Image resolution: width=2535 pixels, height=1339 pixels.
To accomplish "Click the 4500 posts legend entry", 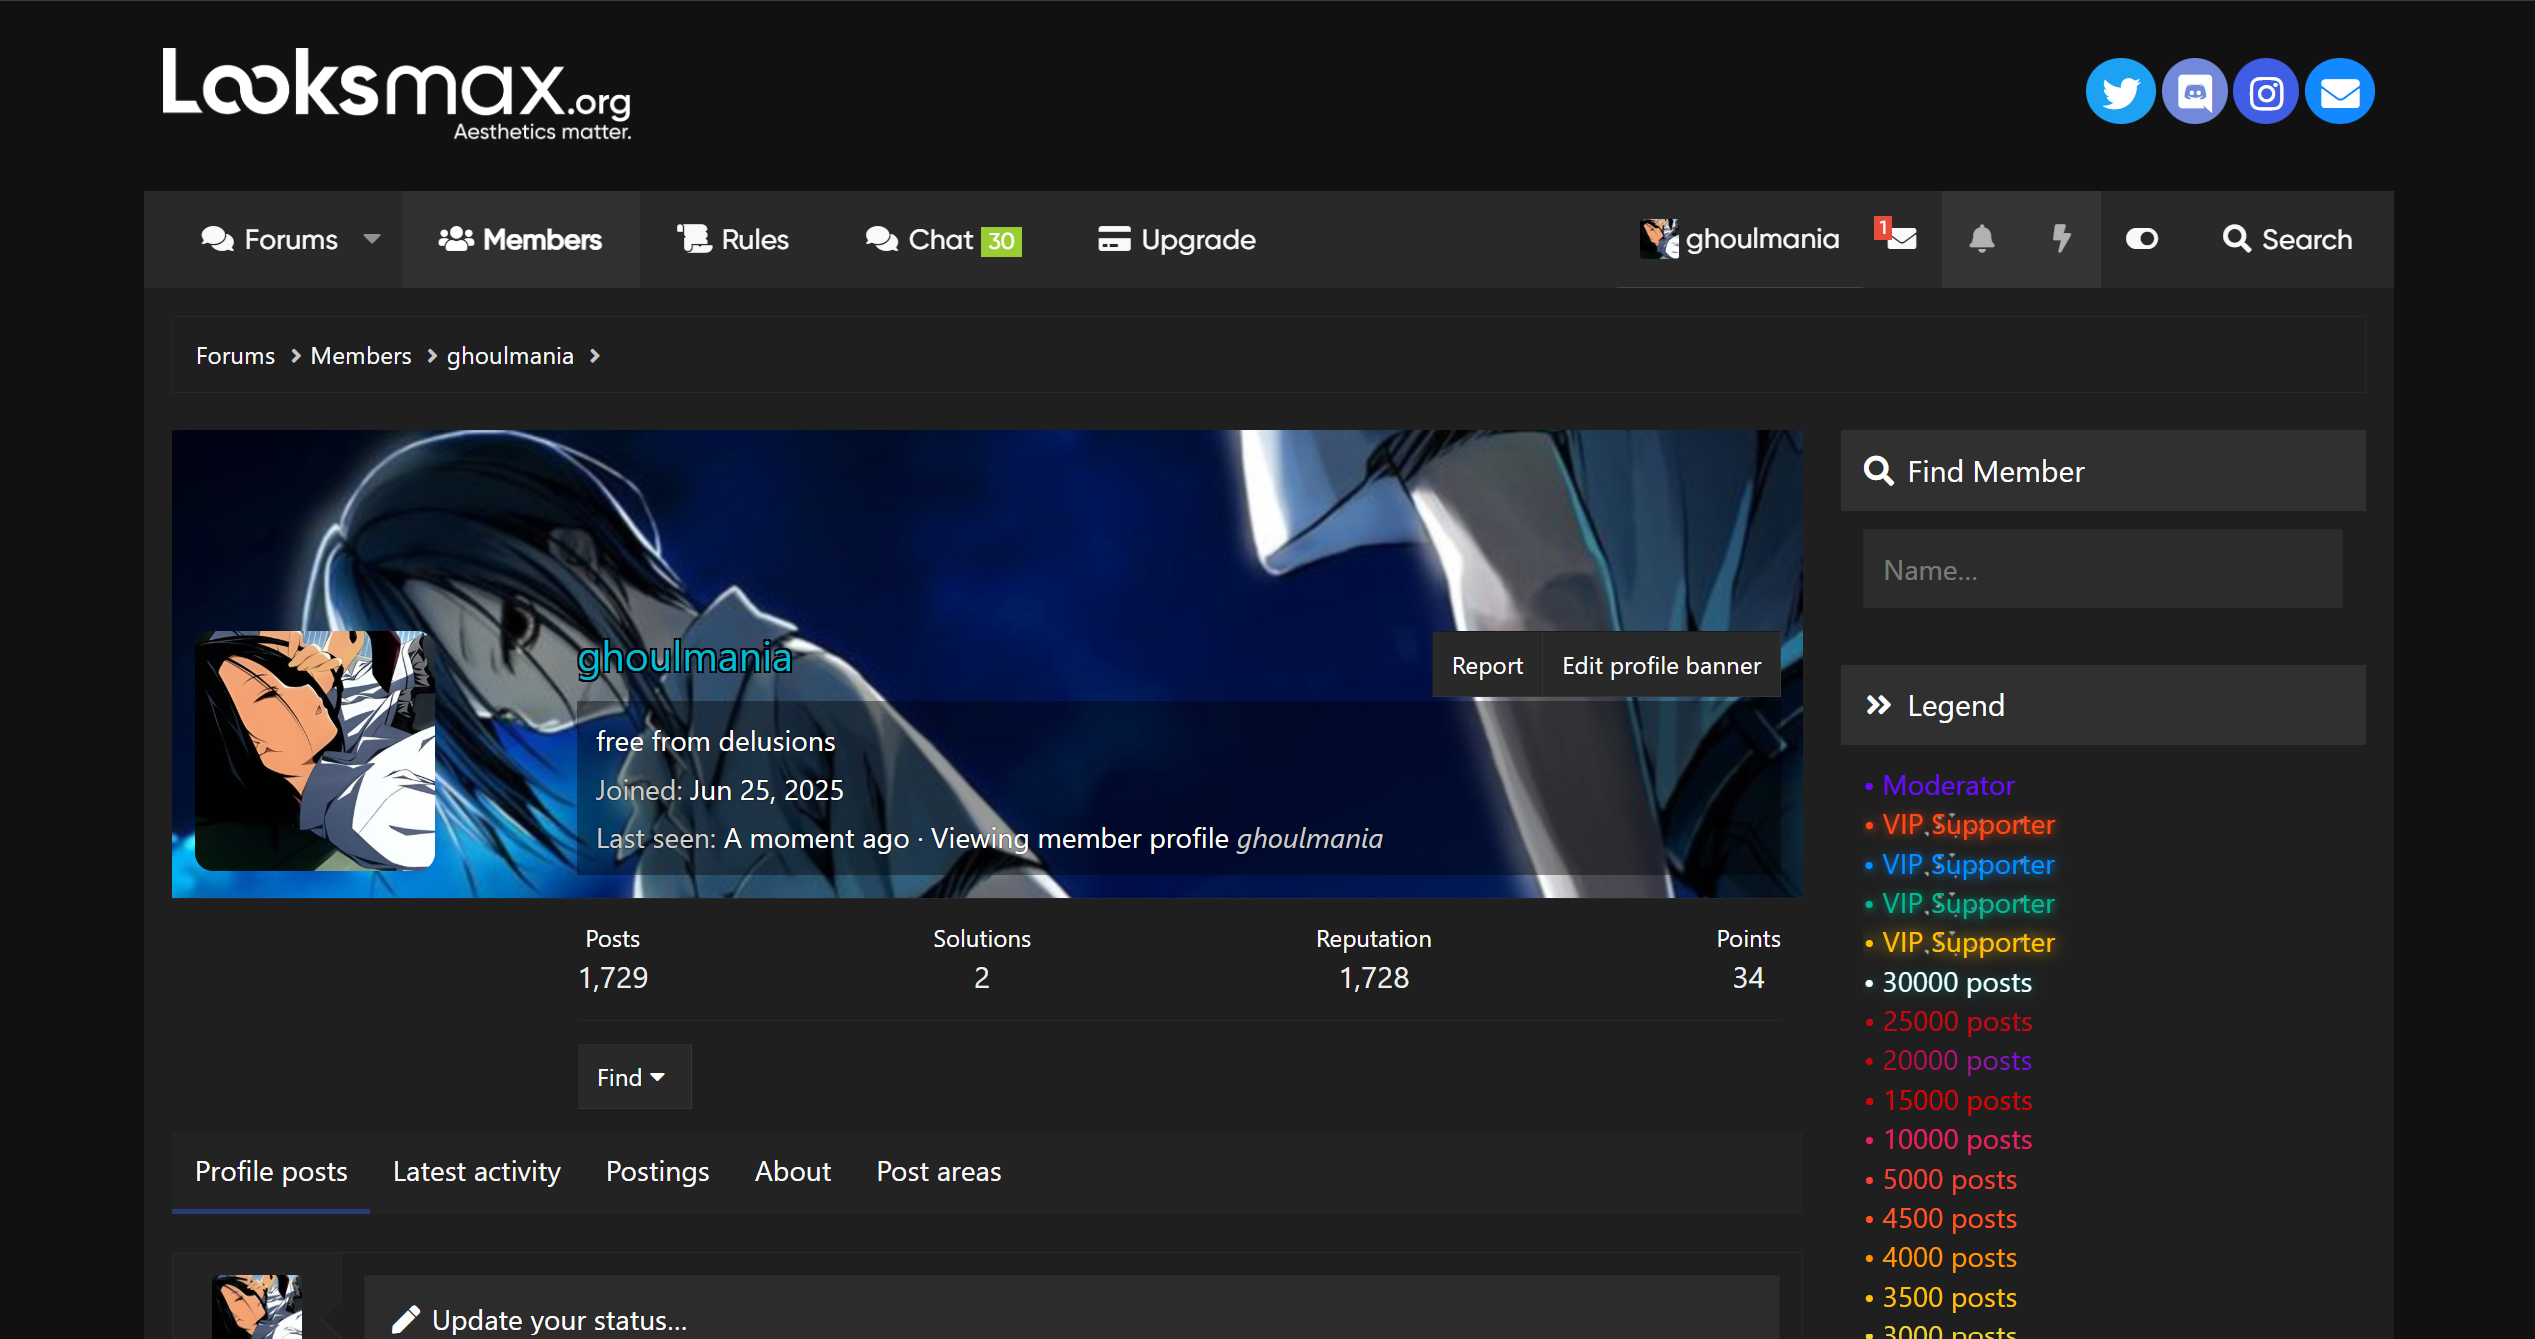I will pos(1949,1219).
